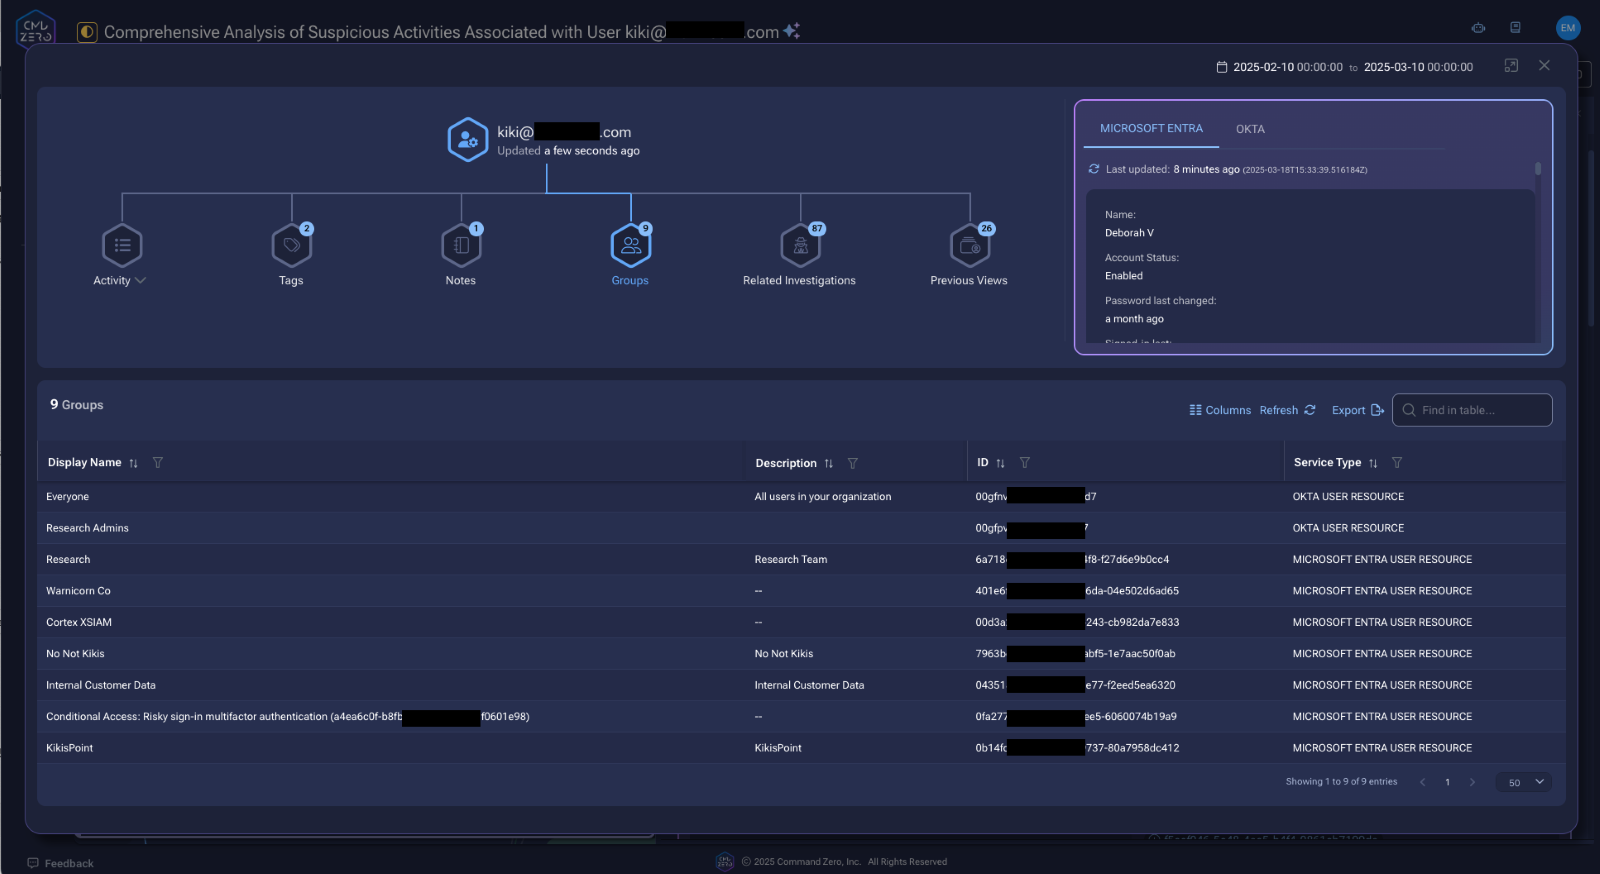Viewport: 1600px width, 874px height.
Task: Click the top bar icon left of clipboard
Action: coord(1478,28)
